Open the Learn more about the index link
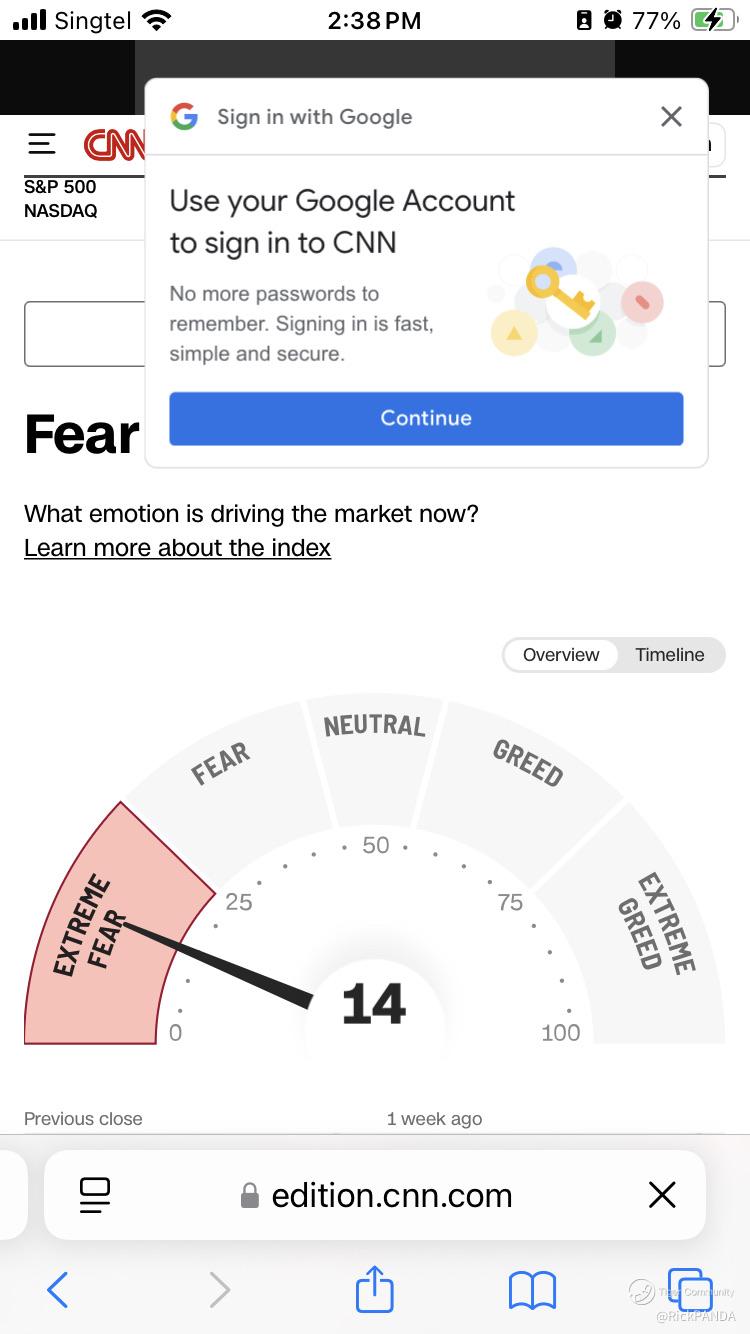Image resolution: width=750 pixels, height=1334 pixels. pyautogui.click(x=177, y=548)
